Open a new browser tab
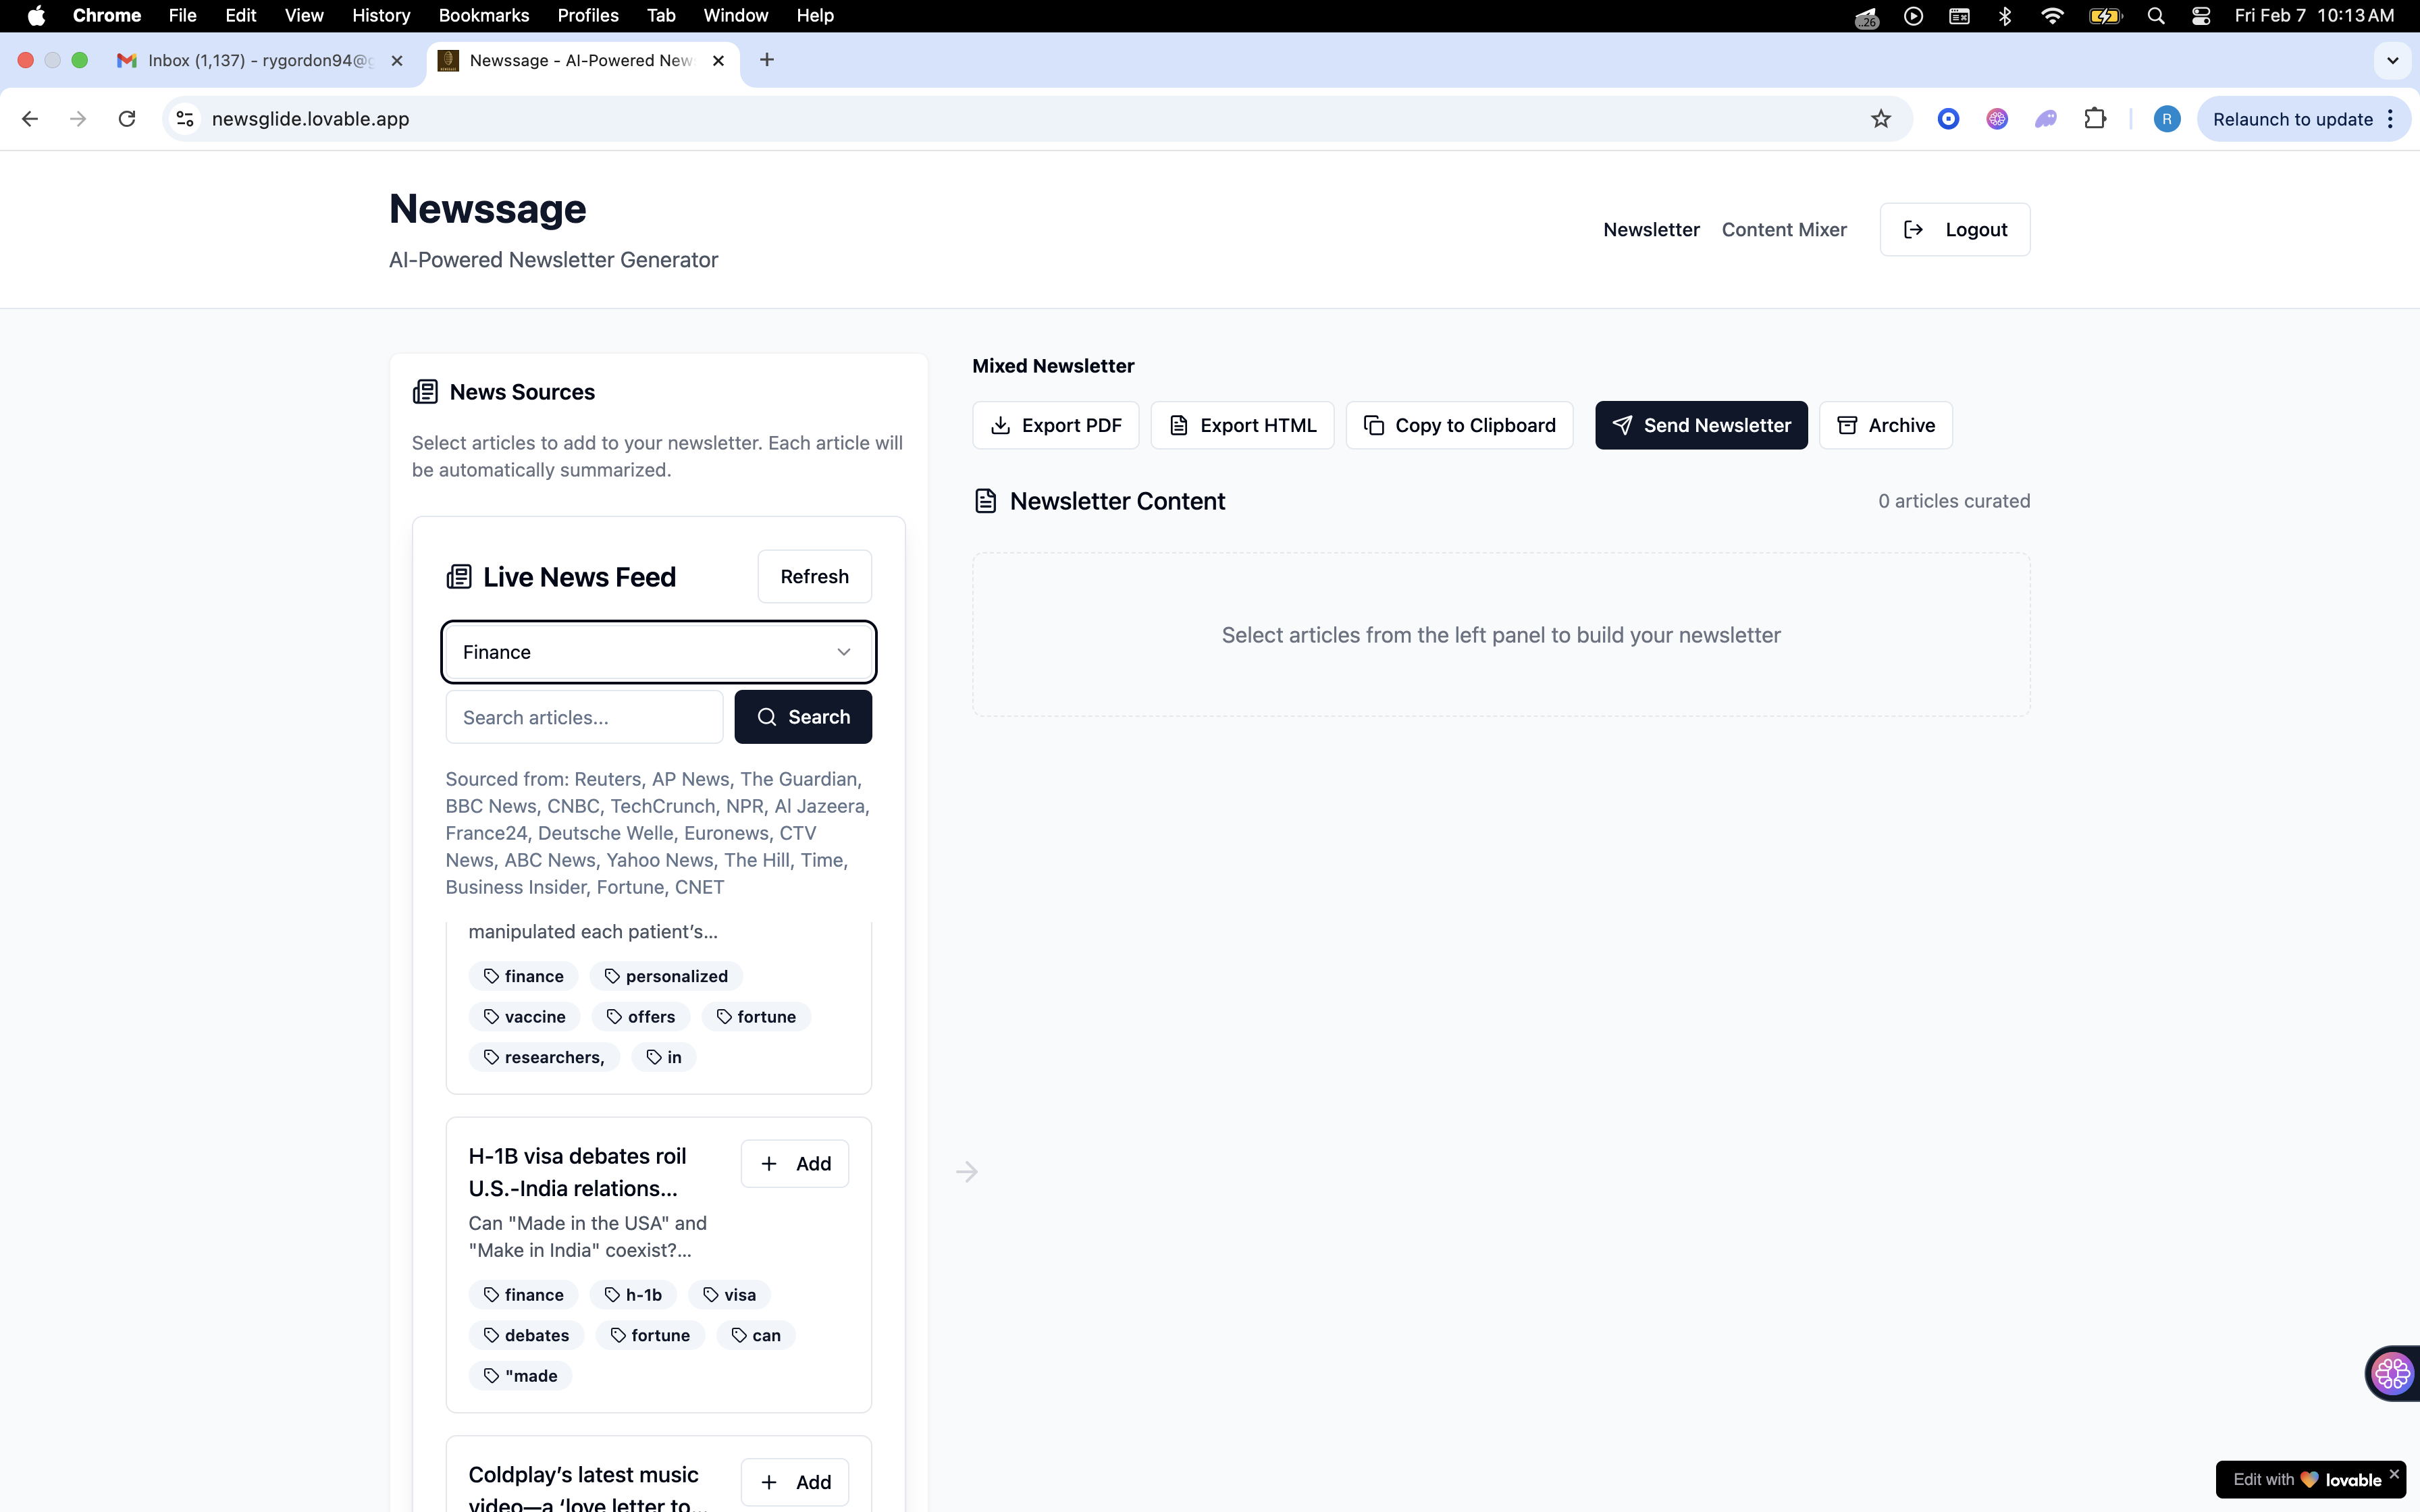The image size is (2420, 1512). coord(767,60)
